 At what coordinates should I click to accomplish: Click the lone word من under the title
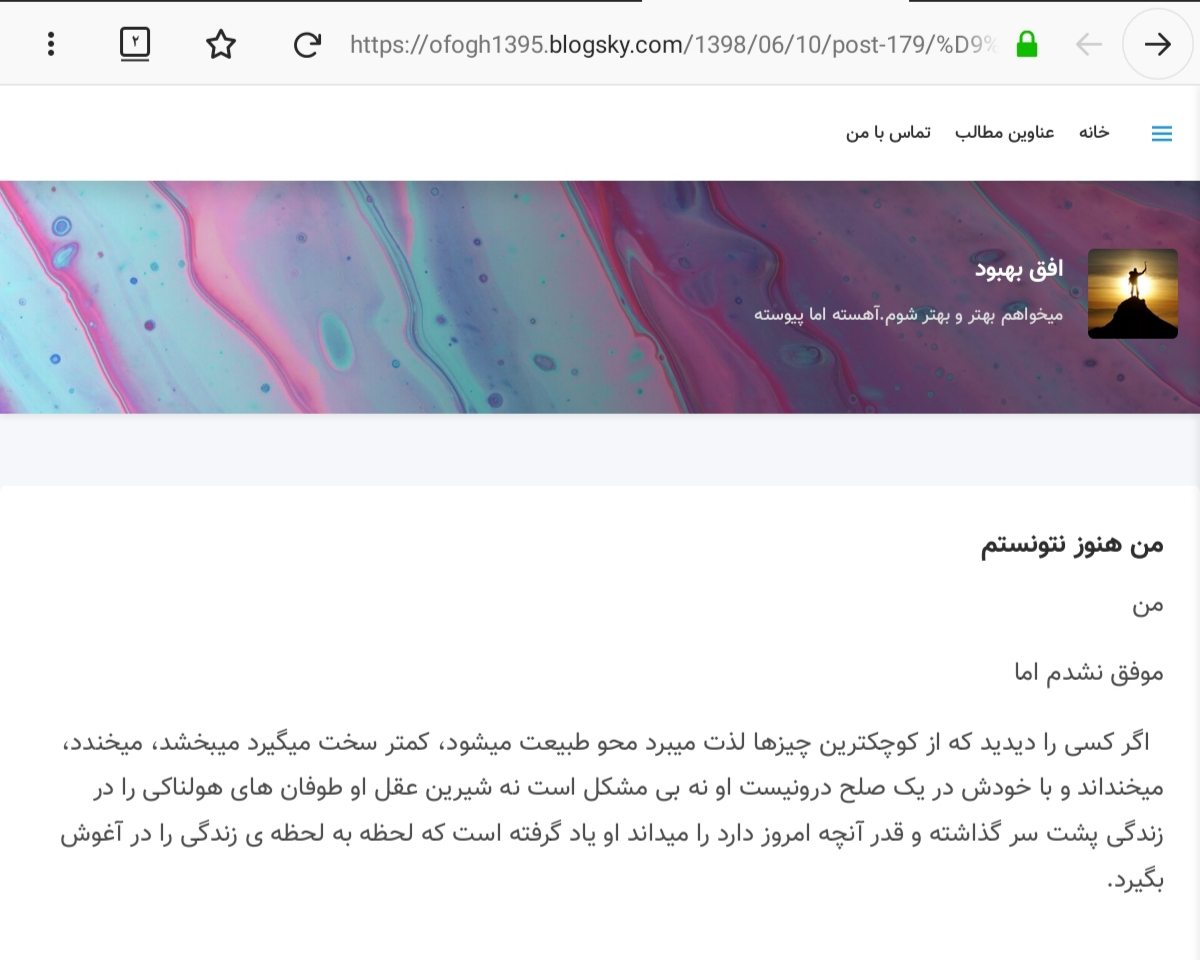click(x=1148, y=605)
